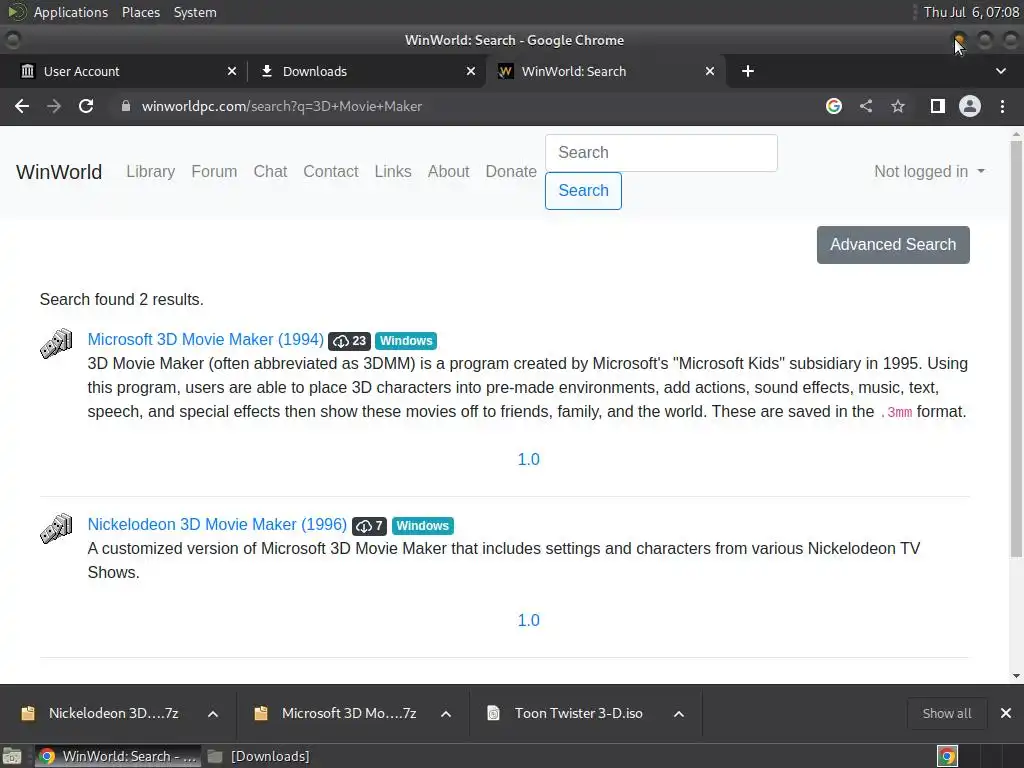Close the User Account tab
The image size is (1024, 768).
232,71
